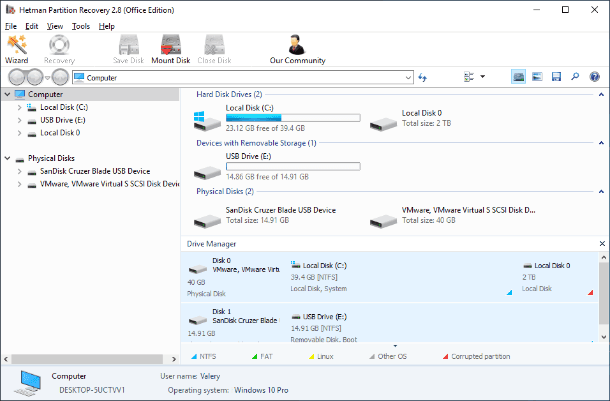Open the view options dropdown arrow

(483, 77)
